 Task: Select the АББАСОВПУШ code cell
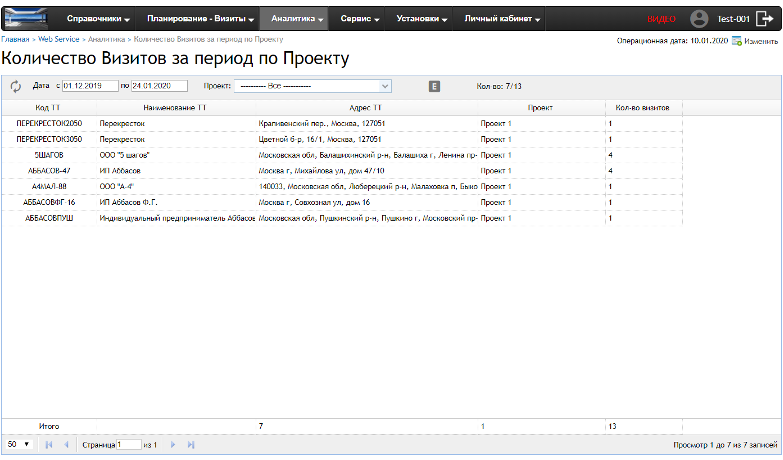pos(49,218)
